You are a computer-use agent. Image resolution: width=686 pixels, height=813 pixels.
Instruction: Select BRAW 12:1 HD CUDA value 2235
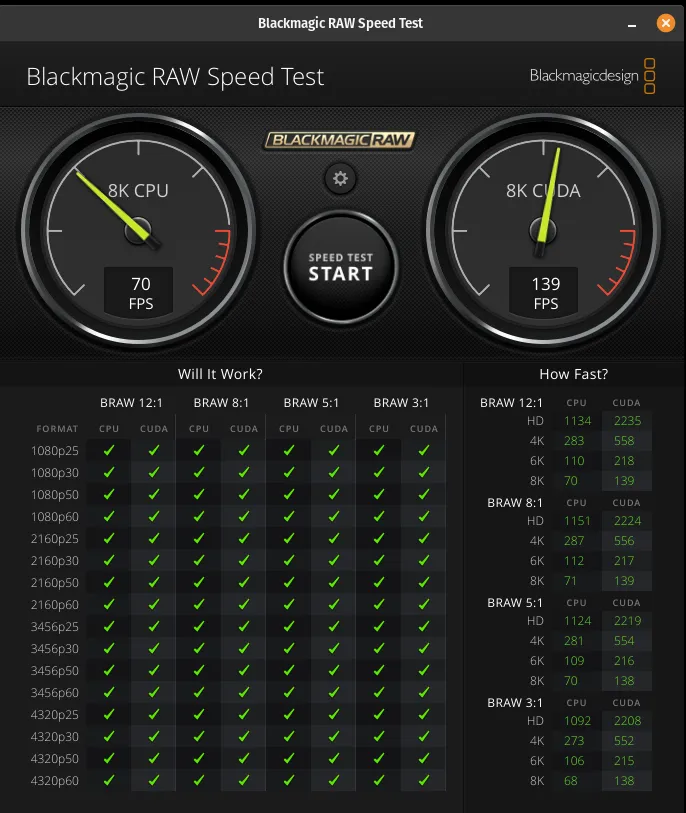click(x=626, y=421)
